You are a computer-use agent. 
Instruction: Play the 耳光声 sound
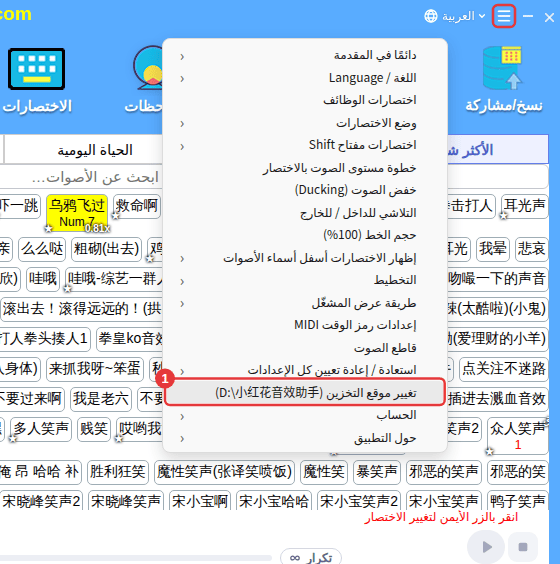coord(524,206)
